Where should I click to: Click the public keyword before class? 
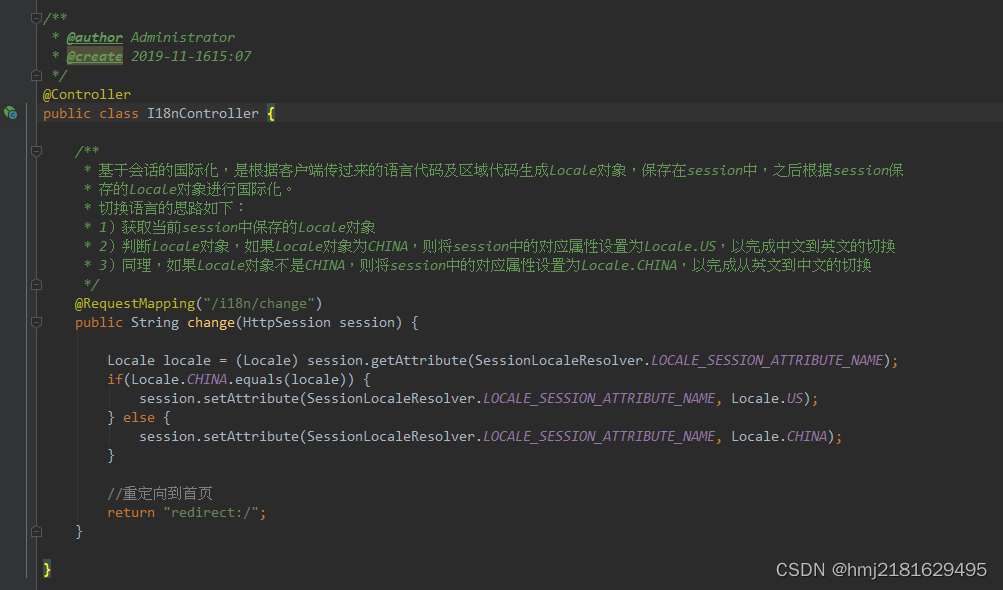tap(67, 113)
